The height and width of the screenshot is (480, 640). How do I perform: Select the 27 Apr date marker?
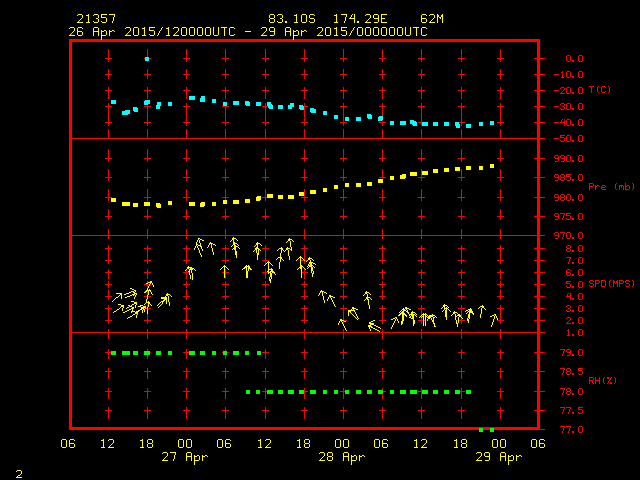coord(185,457)
